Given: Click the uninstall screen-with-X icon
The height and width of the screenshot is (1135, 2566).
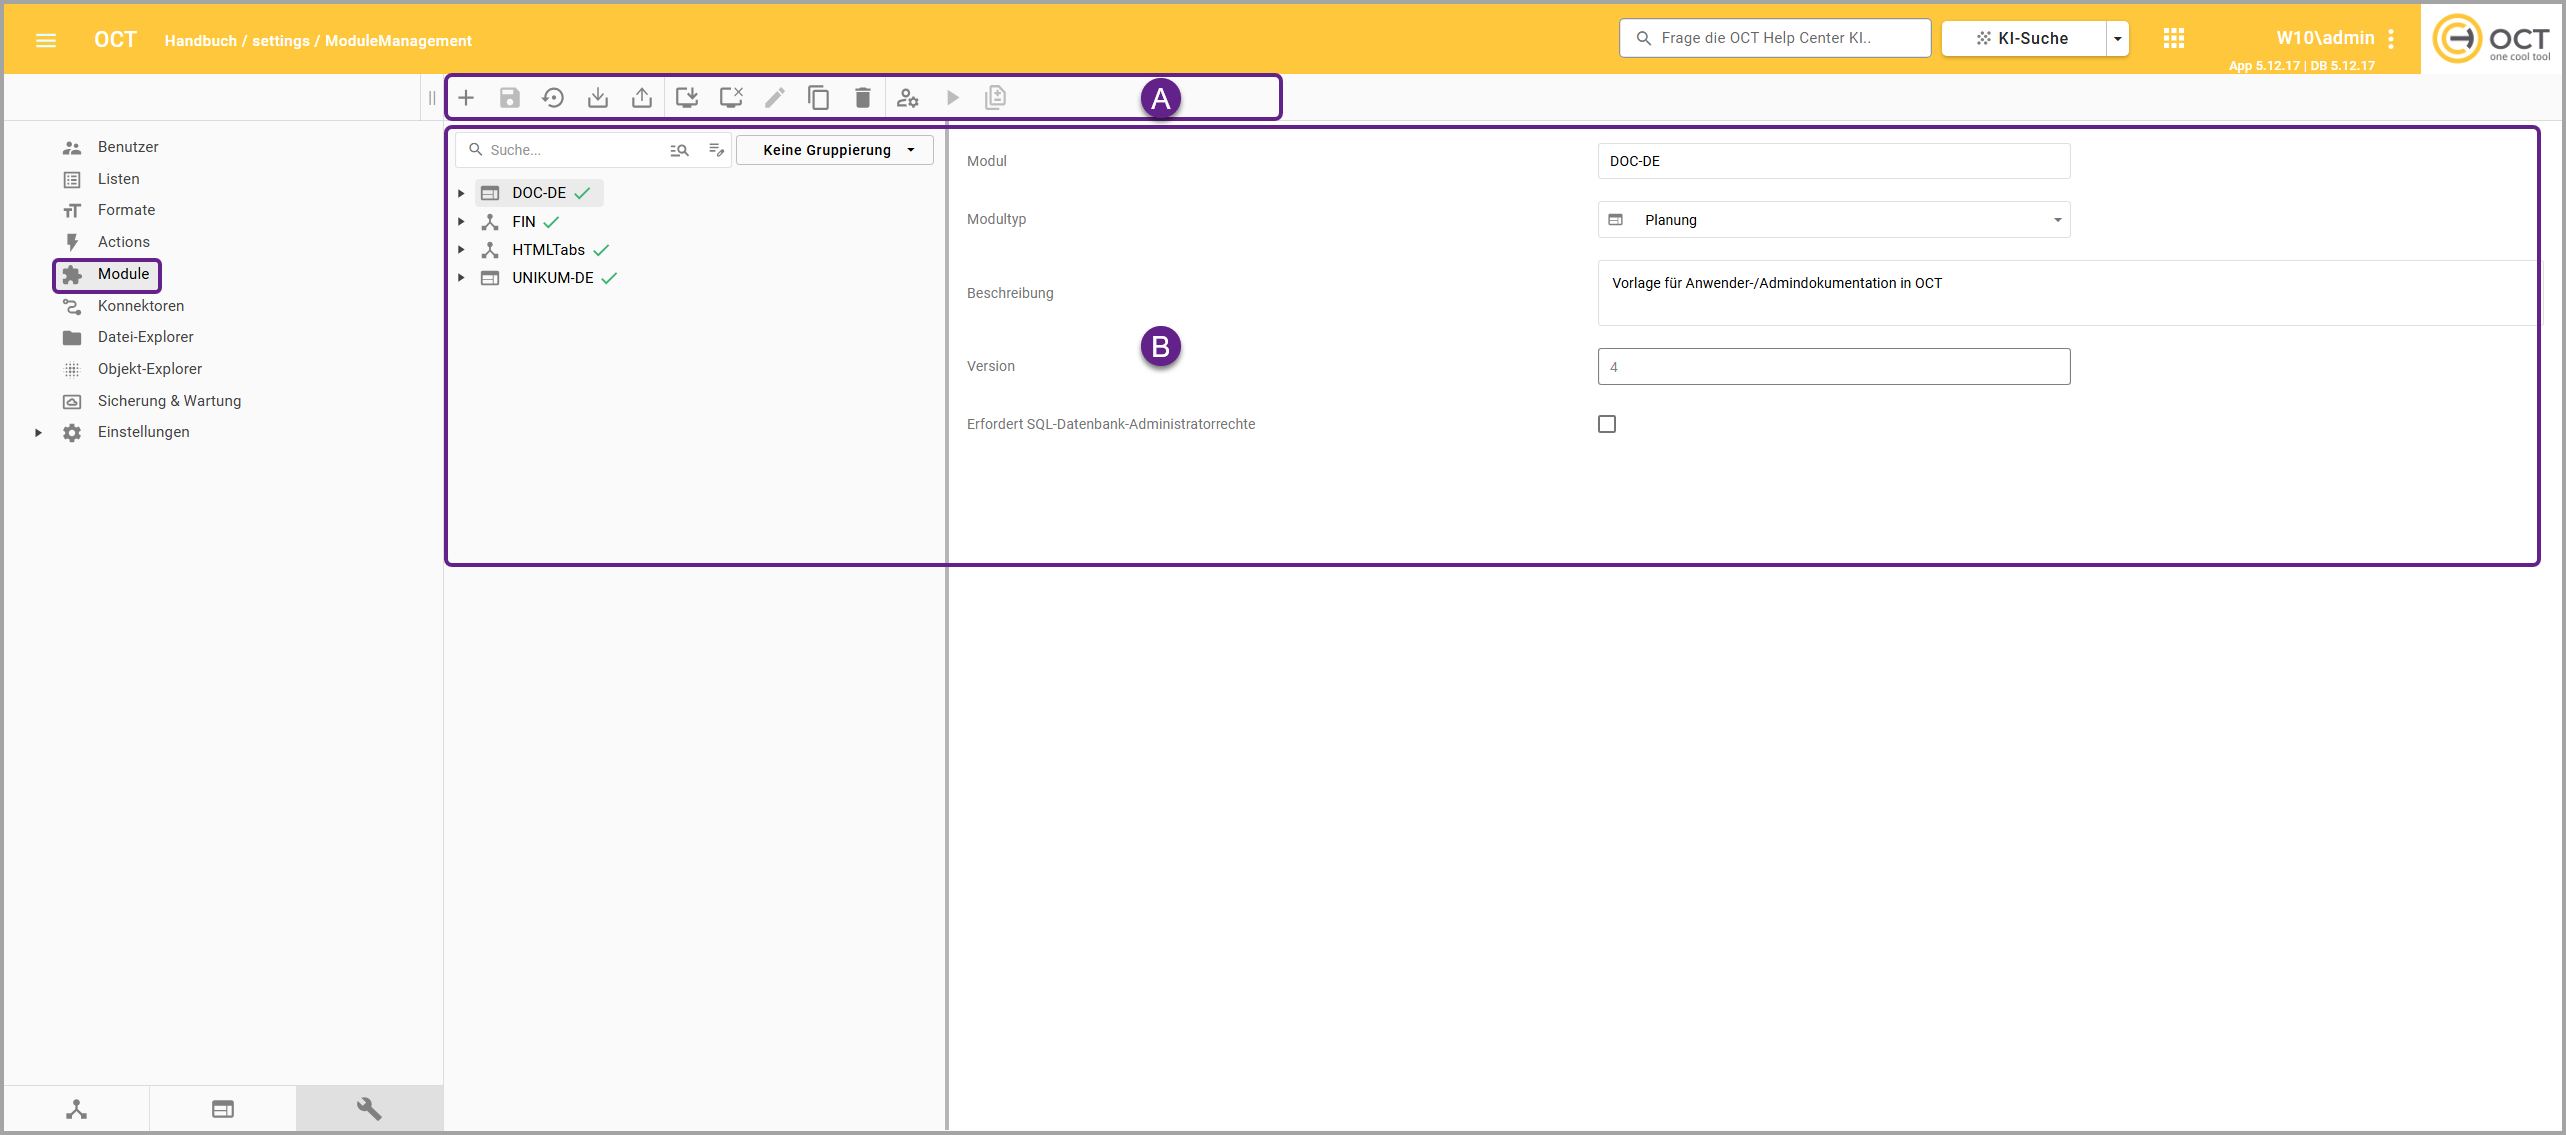Looking at the screenshot, I should (731, 98).
